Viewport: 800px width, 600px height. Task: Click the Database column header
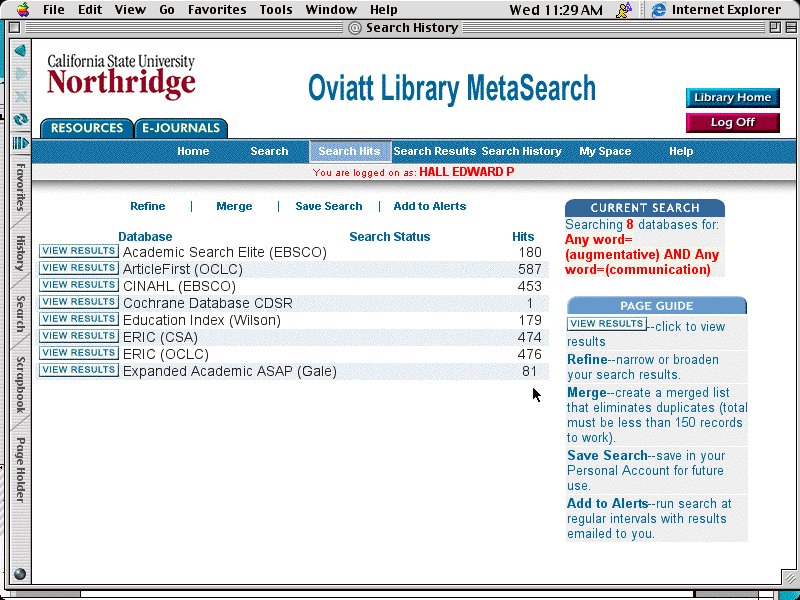[x=145, y=237]
